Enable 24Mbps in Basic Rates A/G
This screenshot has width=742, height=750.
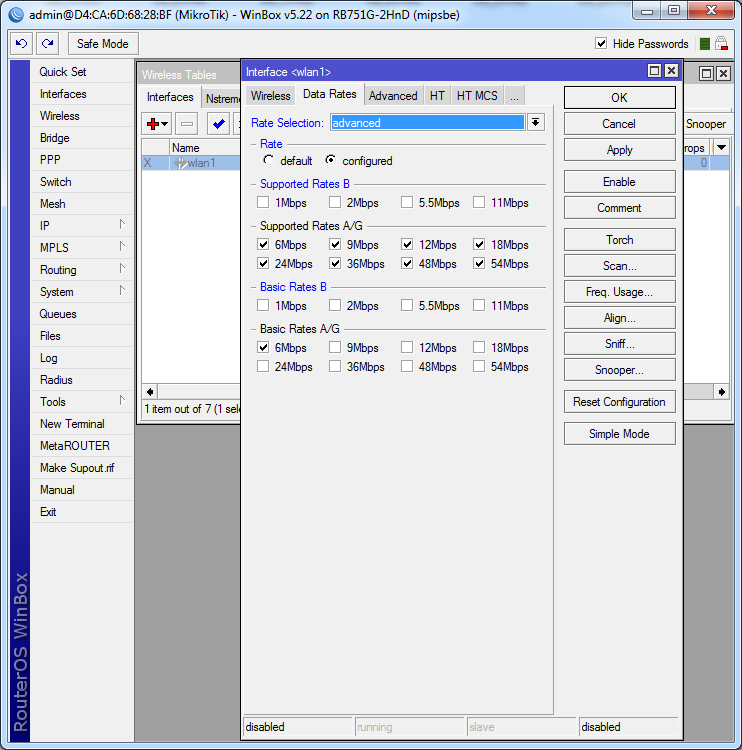263,366
